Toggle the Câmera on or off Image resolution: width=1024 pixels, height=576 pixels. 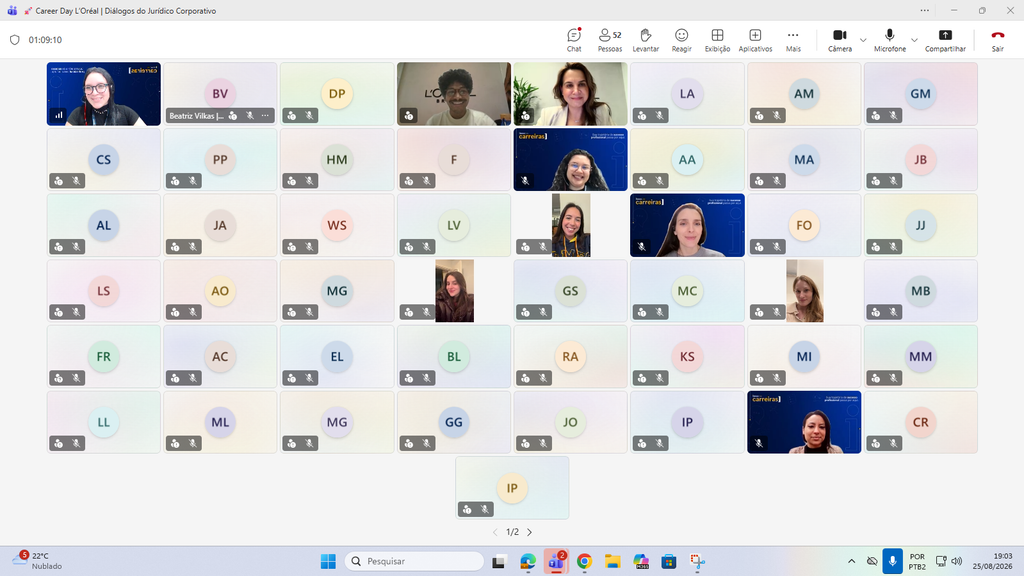pos(840,40)
